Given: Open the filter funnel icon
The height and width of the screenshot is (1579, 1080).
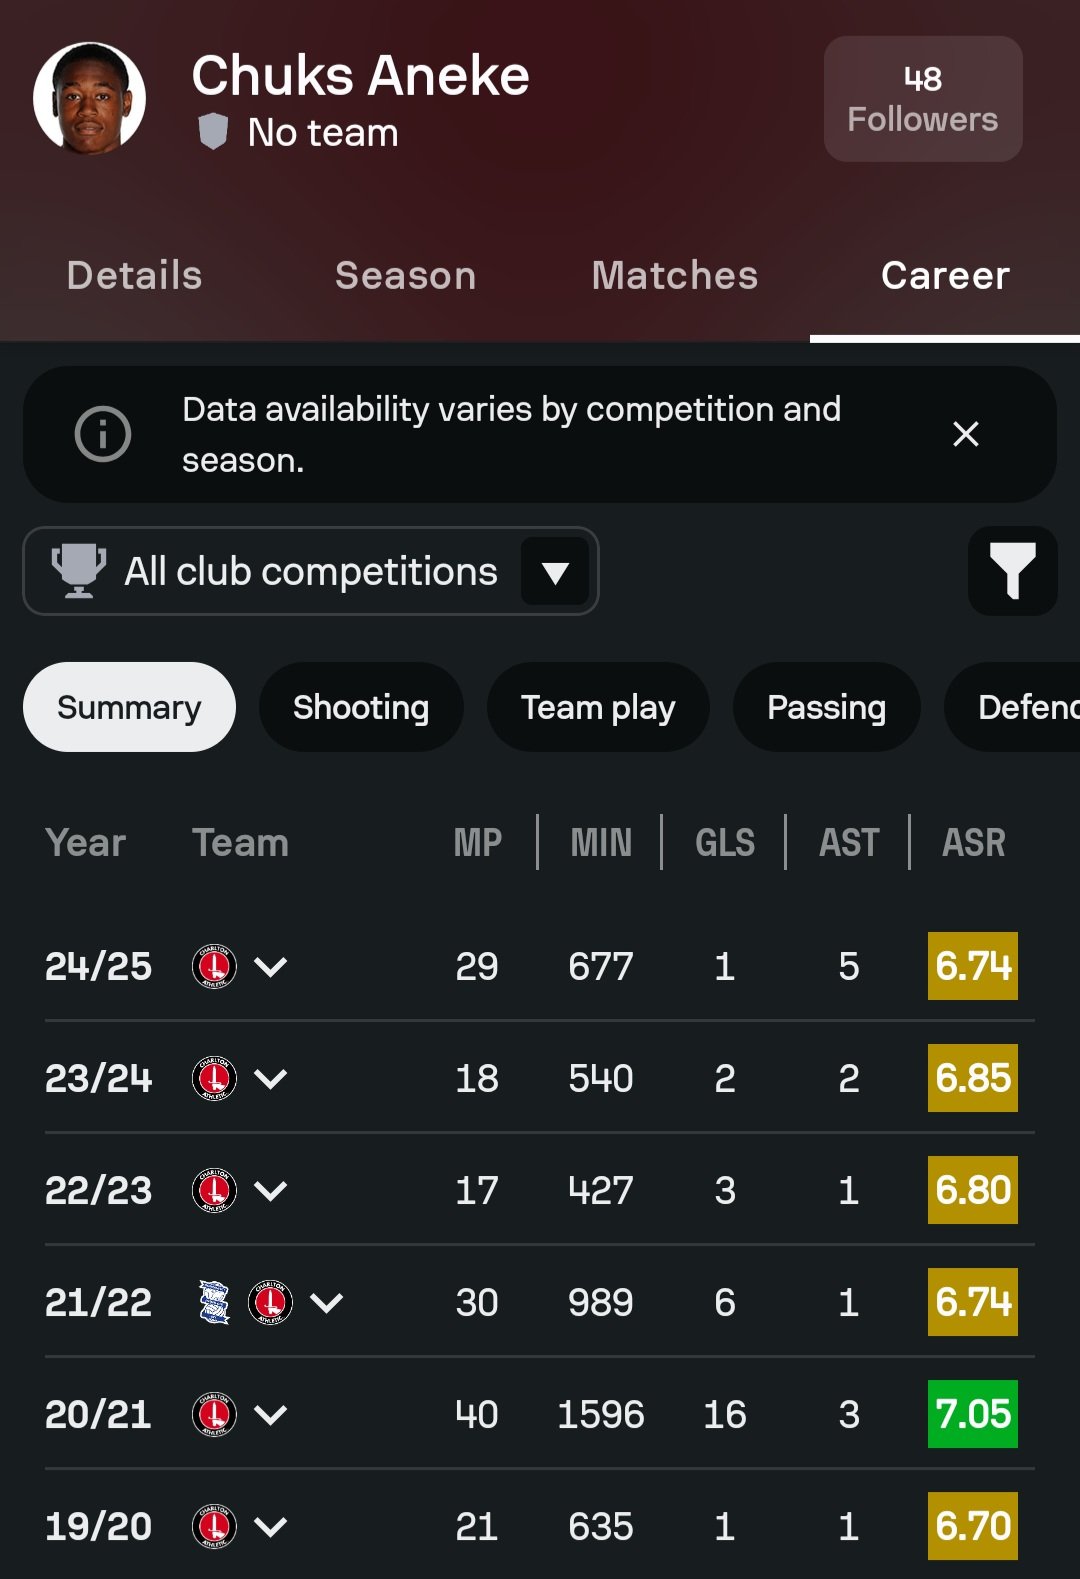Looking at the screenshot, I should 1012,571.
